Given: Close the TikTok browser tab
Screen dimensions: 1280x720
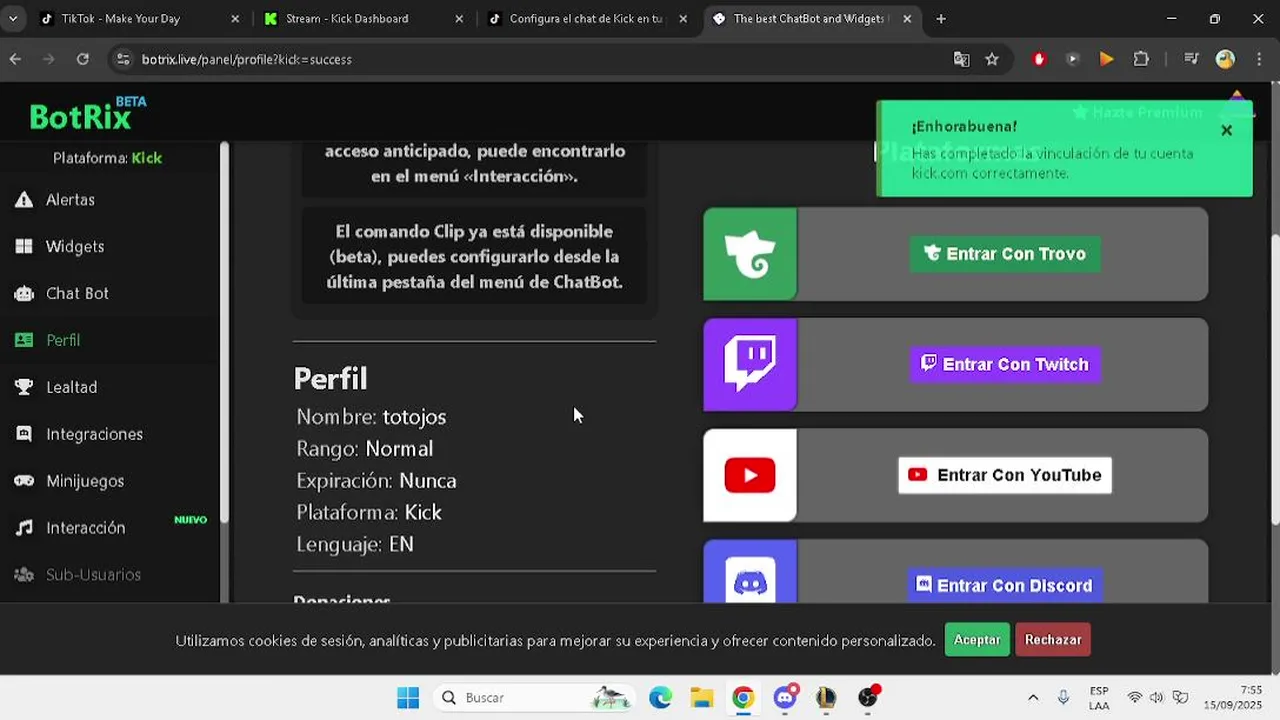Looking at the screenshot, I should (x=235, y=19).
